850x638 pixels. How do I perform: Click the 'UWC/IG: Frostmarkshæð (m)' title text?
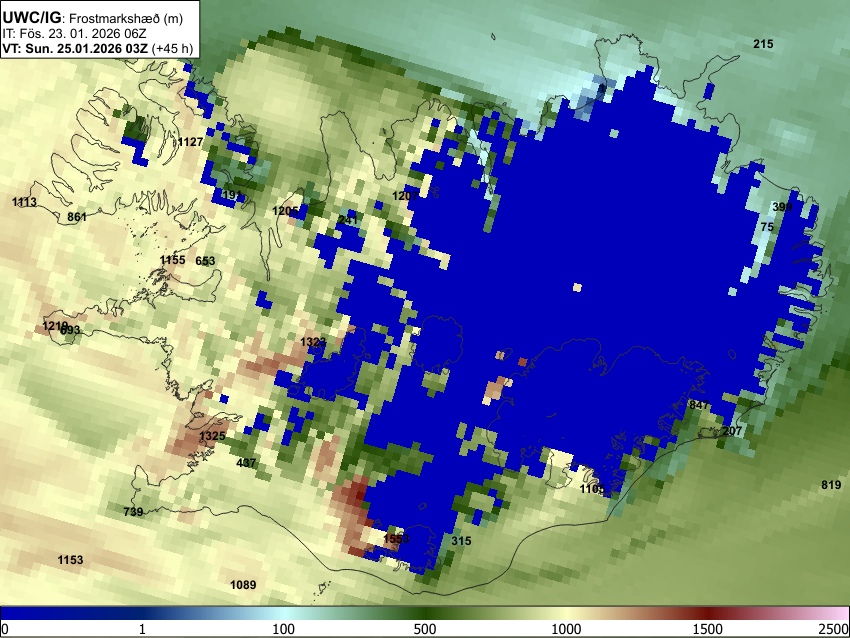(x=93, y=18)
